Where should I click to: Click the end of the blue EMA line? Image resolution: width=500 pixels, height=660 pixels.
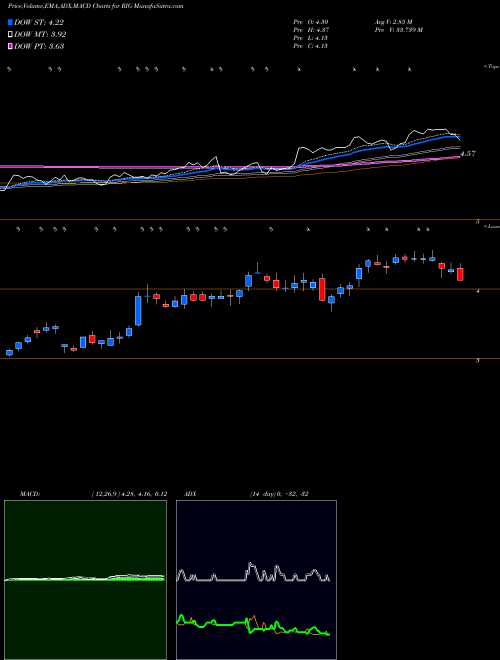[x=459, y=138]
